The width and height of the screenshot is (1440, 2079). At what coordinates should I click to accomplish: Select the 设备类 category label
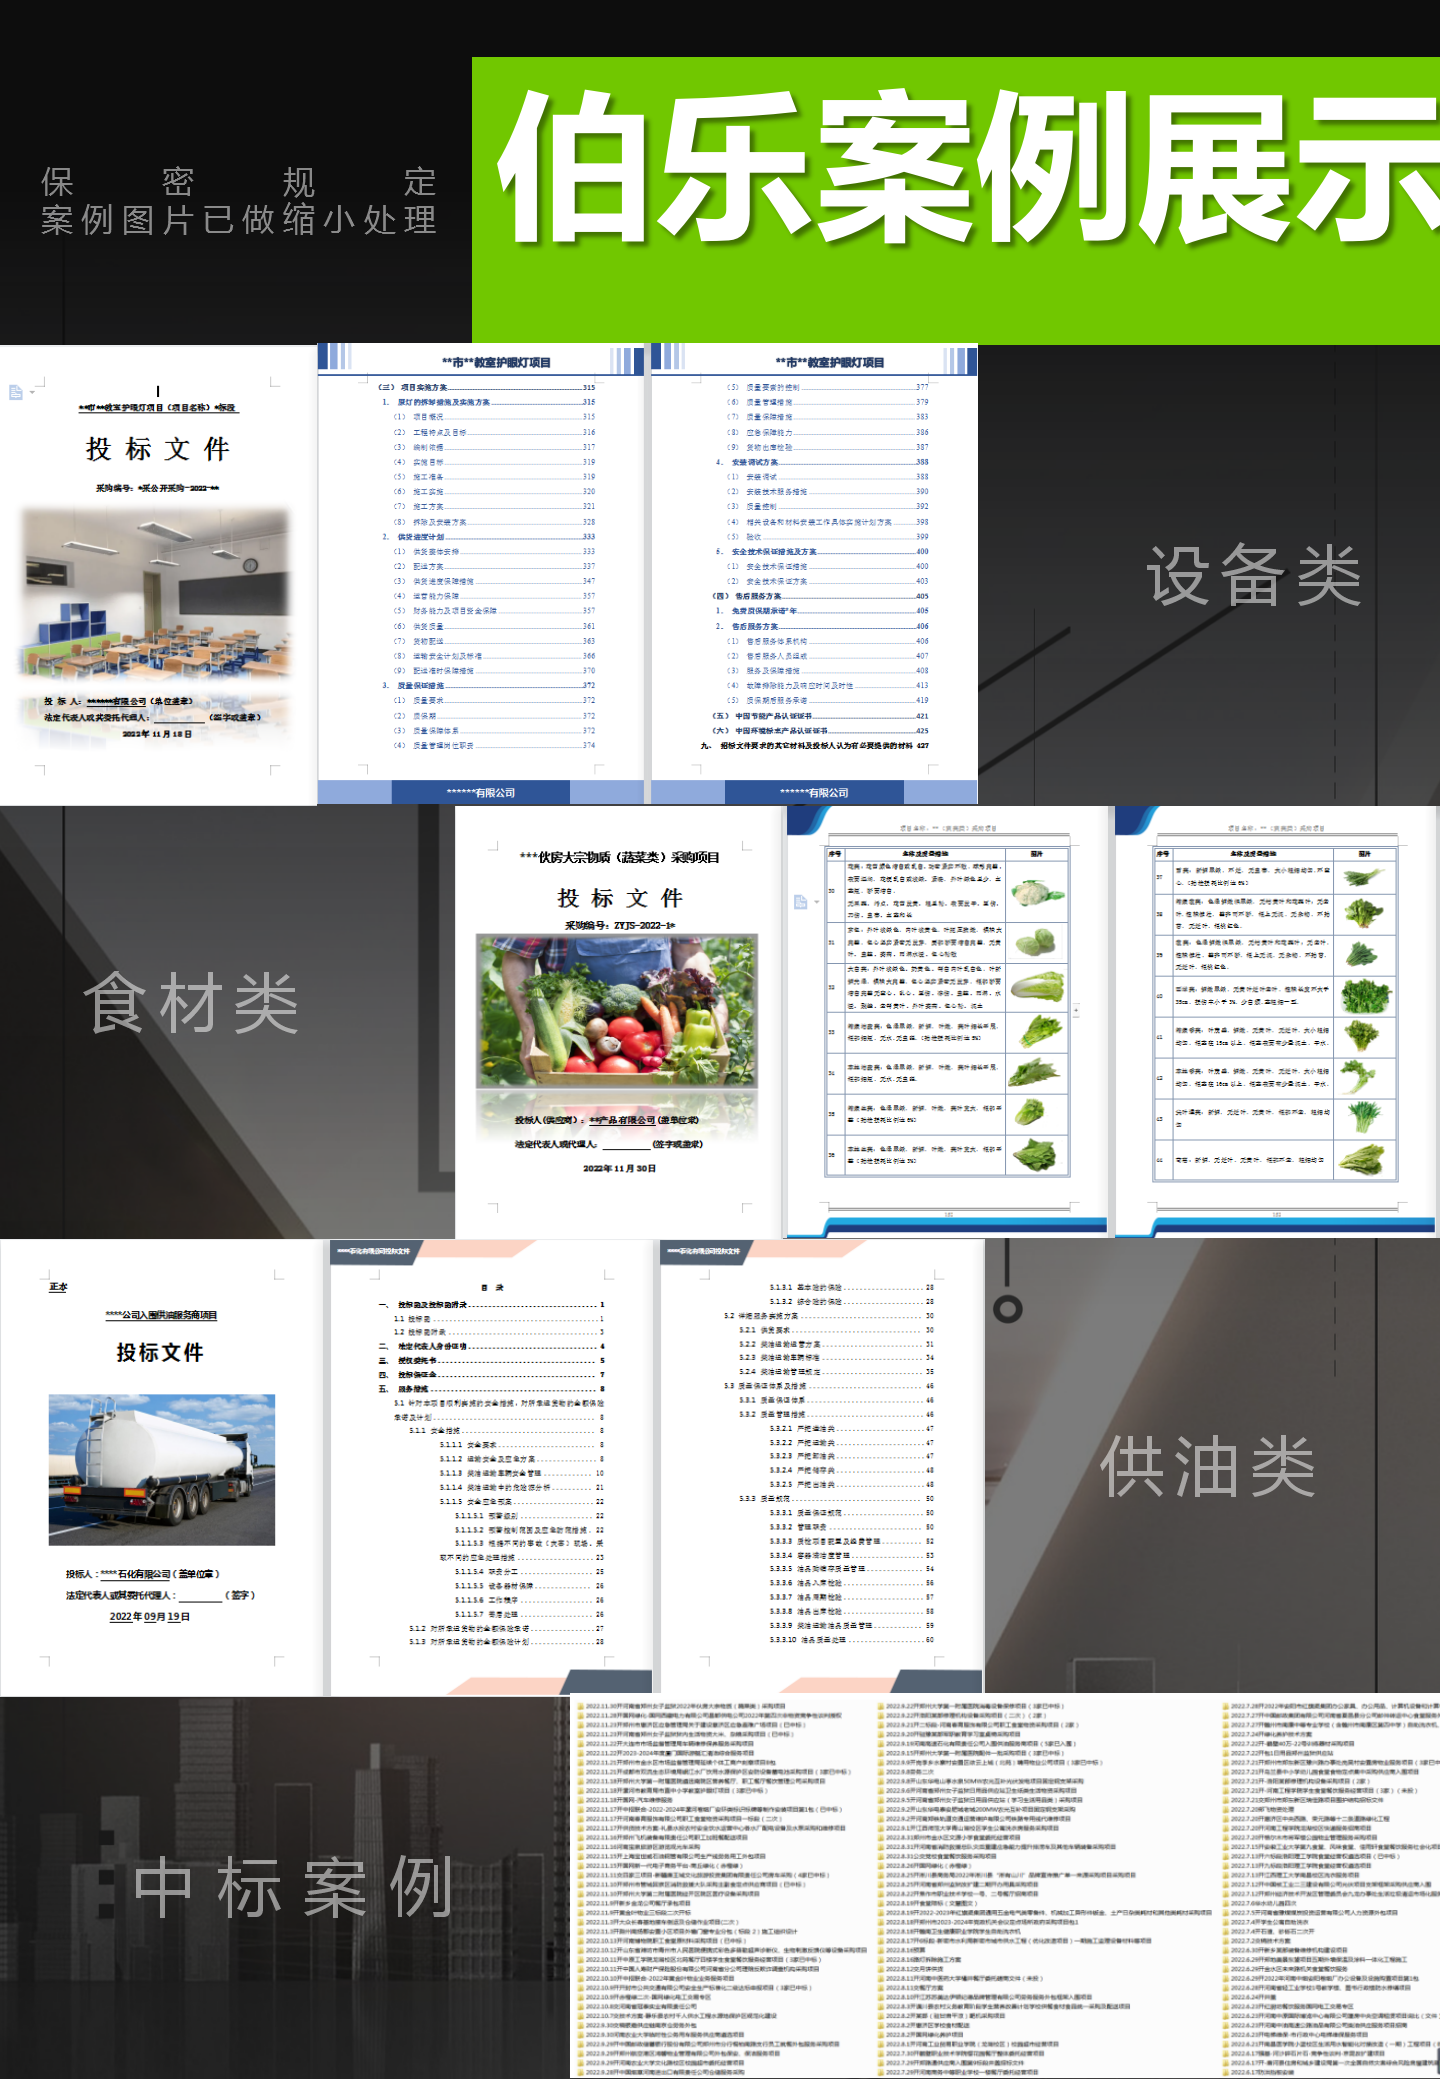point(1253,576)
